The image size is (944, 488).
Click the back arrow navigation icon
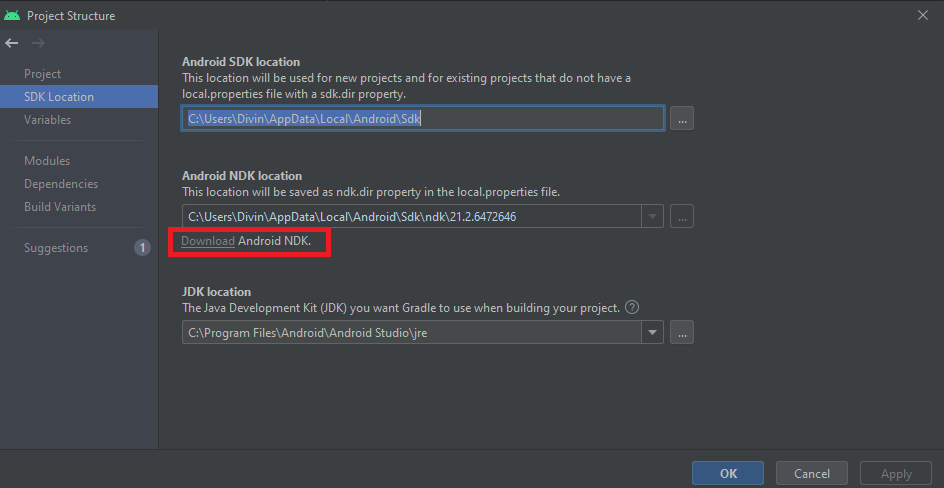(11, 43)
